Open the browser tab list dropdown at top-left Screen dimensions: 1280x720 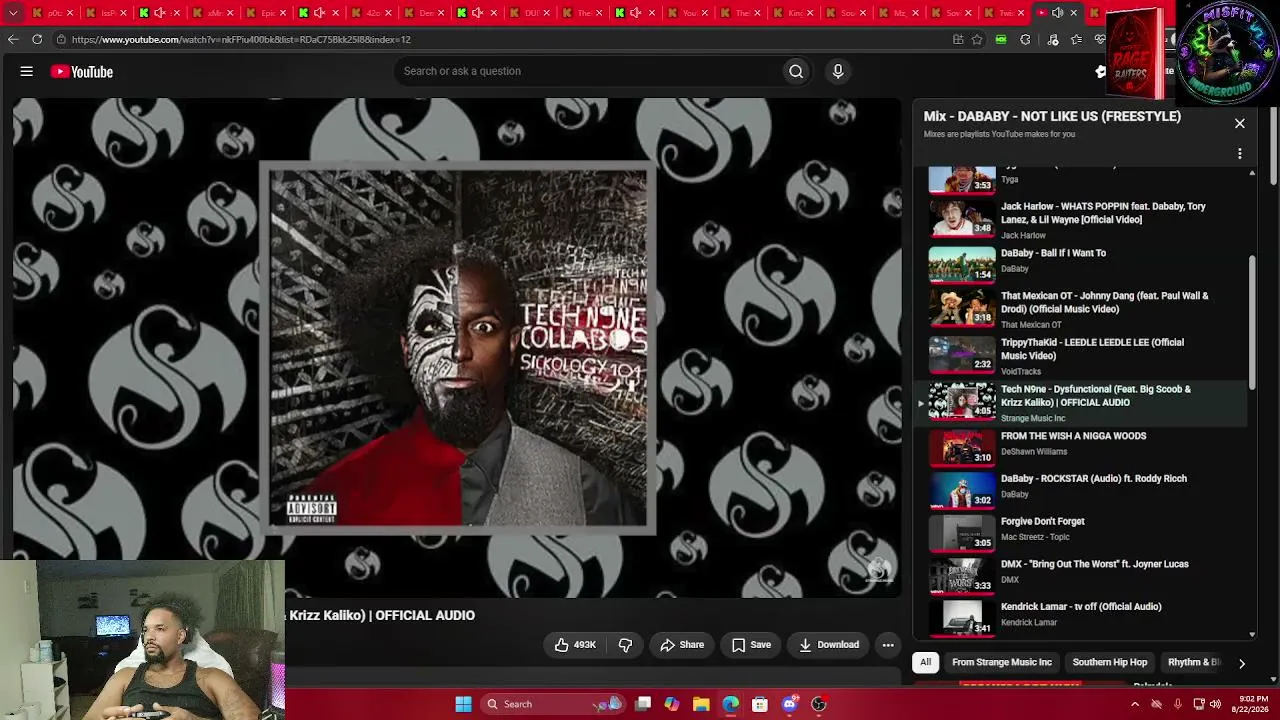coord(13,13)
